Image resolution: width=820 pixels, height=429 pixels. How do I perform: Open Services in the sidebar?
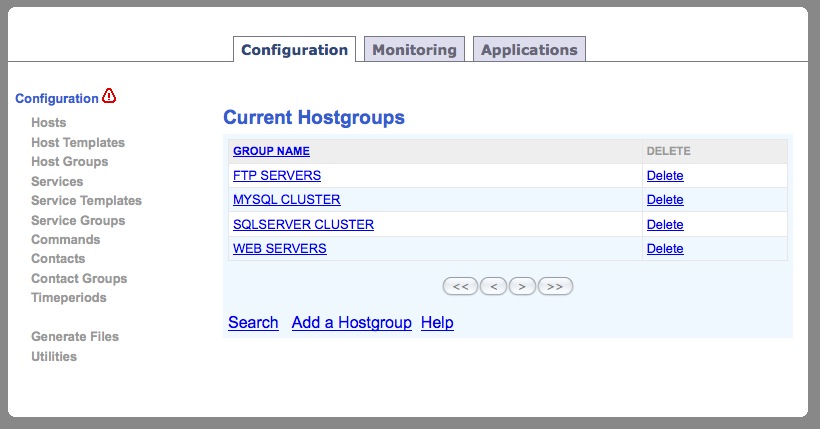(x=57, y=182)
